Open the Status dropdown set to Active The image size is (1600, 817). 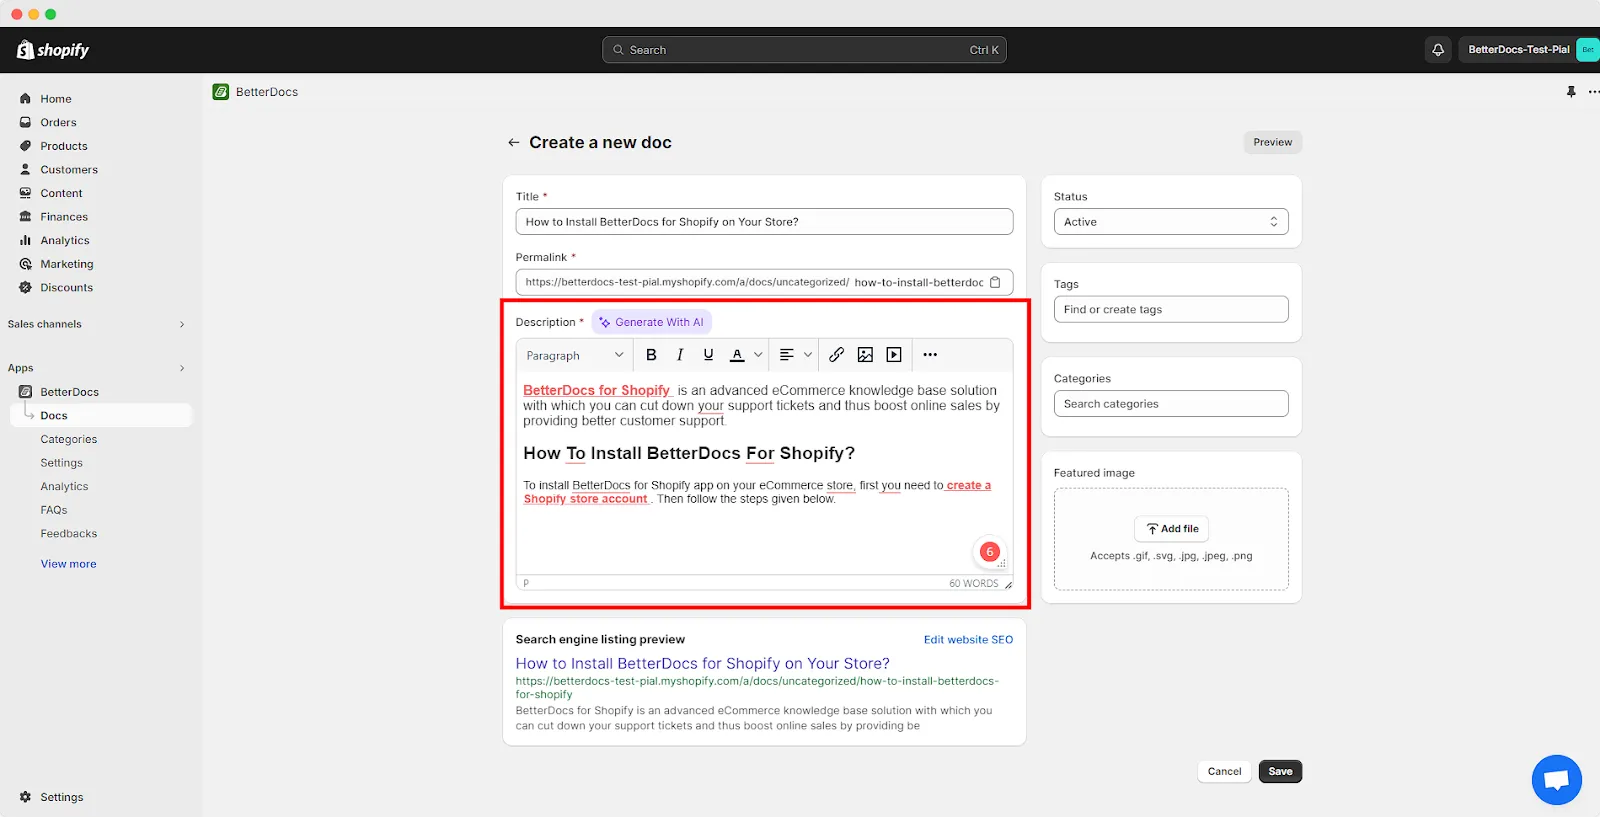point(1171,222)
